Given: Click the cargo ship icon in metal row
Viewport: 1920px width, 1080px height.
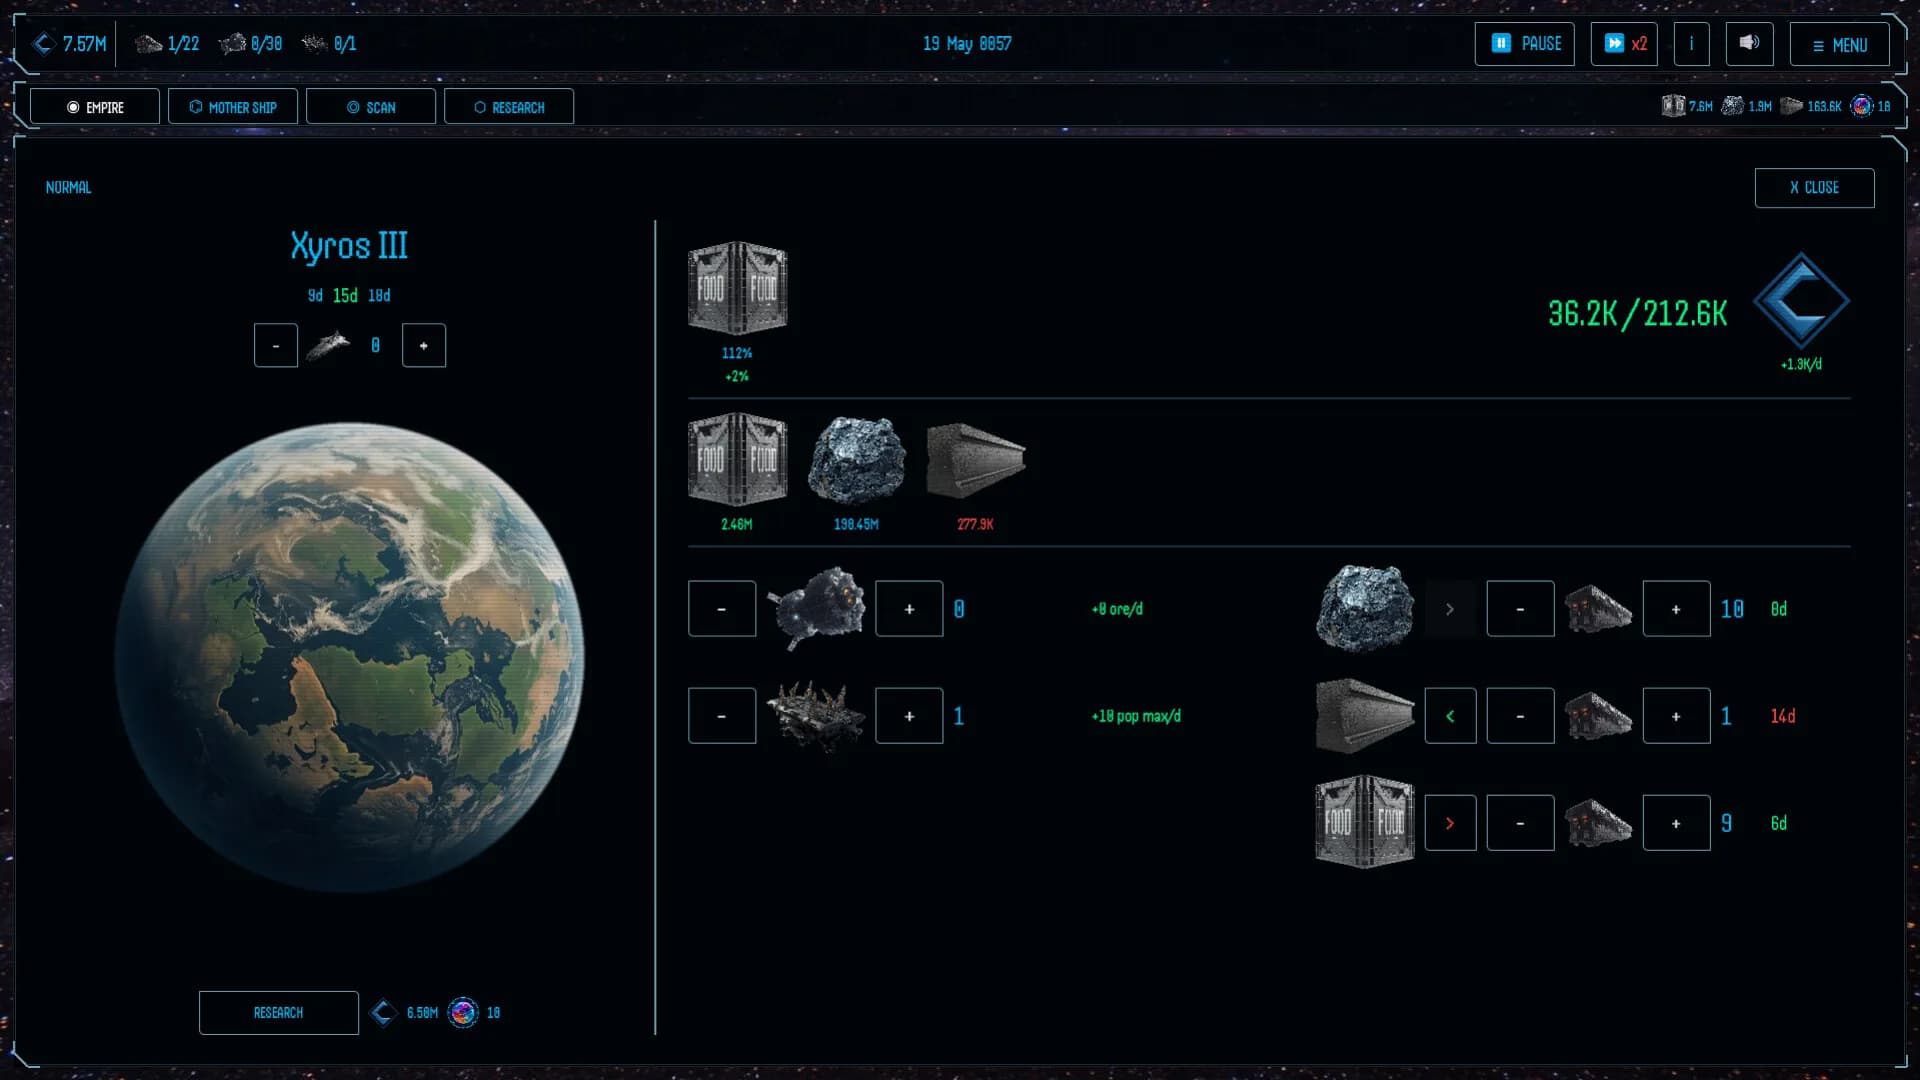Looking at the screenshot, I should 1598,716.
